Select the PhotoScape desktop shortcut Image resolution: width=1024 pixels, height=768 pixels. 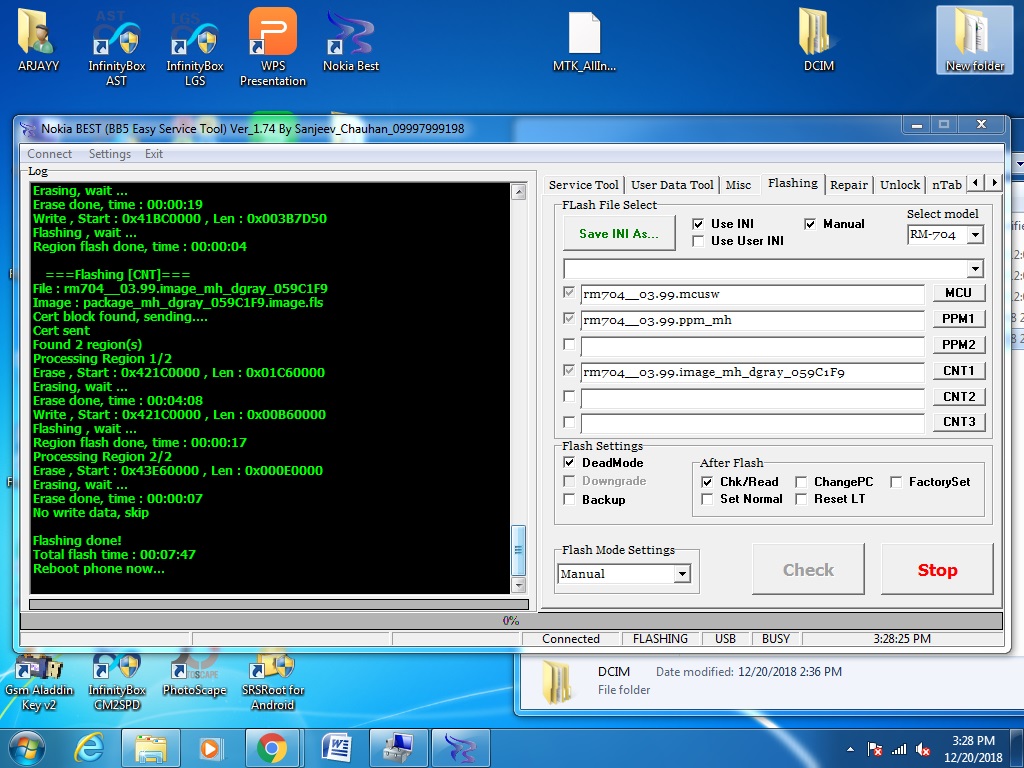195,675
